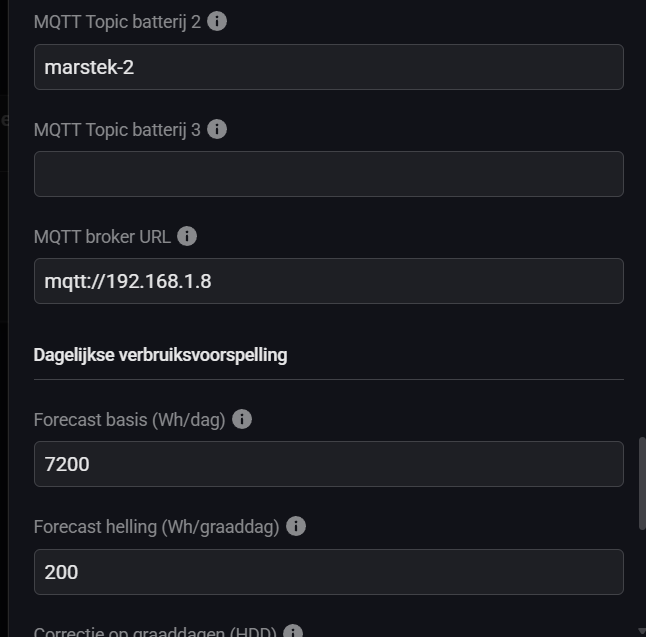Click the MQTT Topic batterij 2 label

117,21
